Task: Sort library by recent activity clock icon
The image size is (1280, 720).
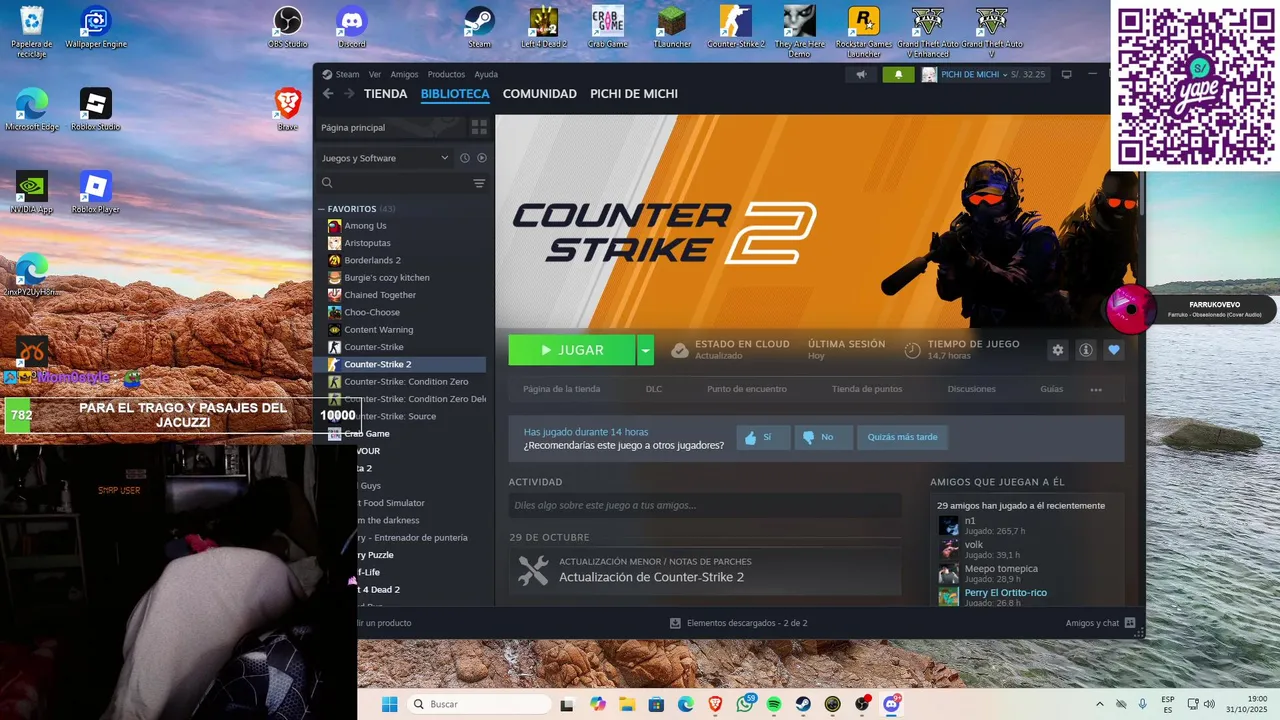Action: click(465, 158)
